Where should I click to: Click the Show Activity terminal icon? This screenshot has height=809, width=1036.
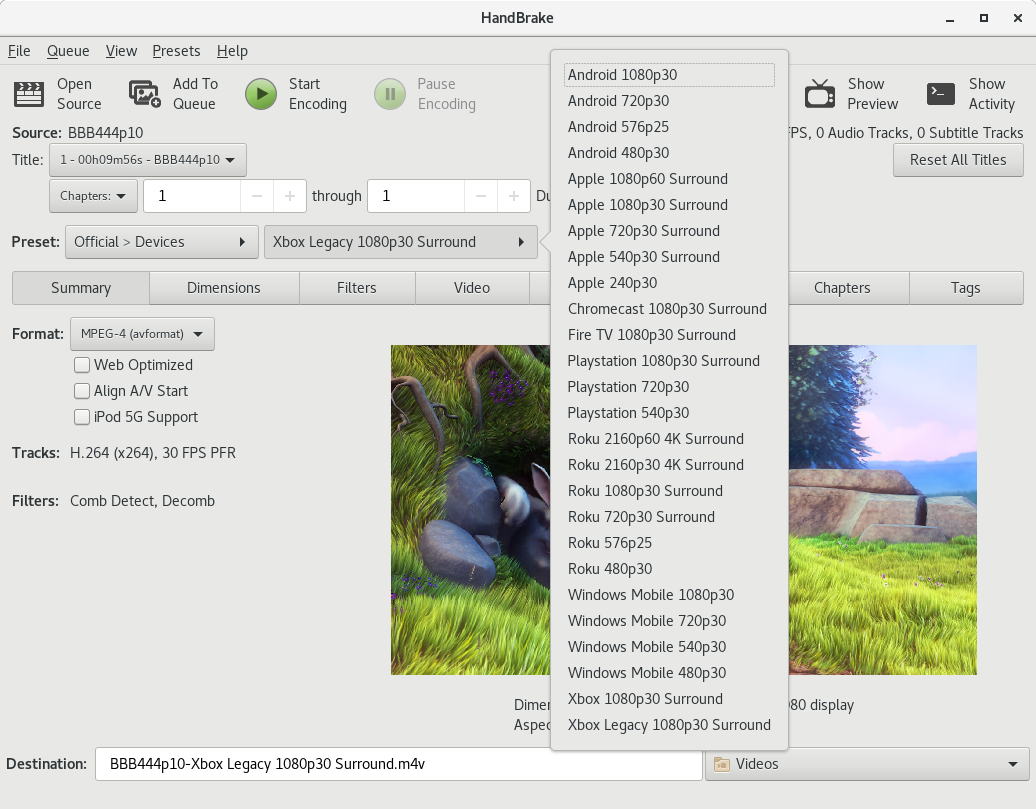coord(941,94)
